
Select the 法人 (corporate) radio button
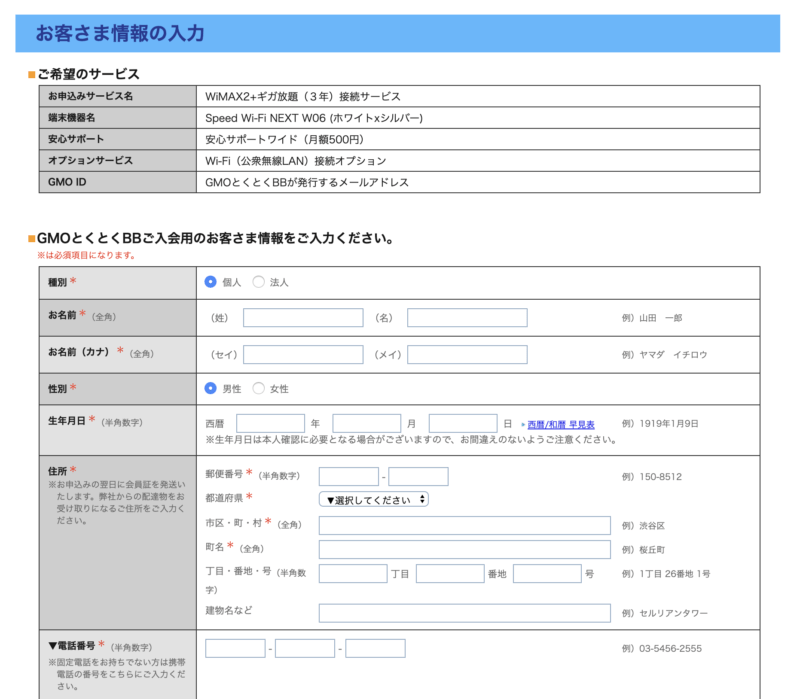(x=260, y=282)
